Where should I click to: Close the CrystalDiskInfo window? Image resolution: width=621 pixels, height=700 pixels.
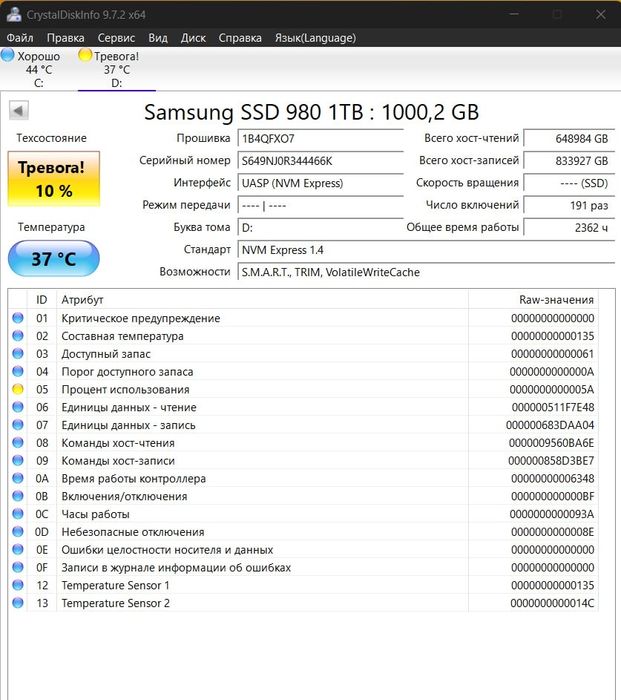(601, 14)
